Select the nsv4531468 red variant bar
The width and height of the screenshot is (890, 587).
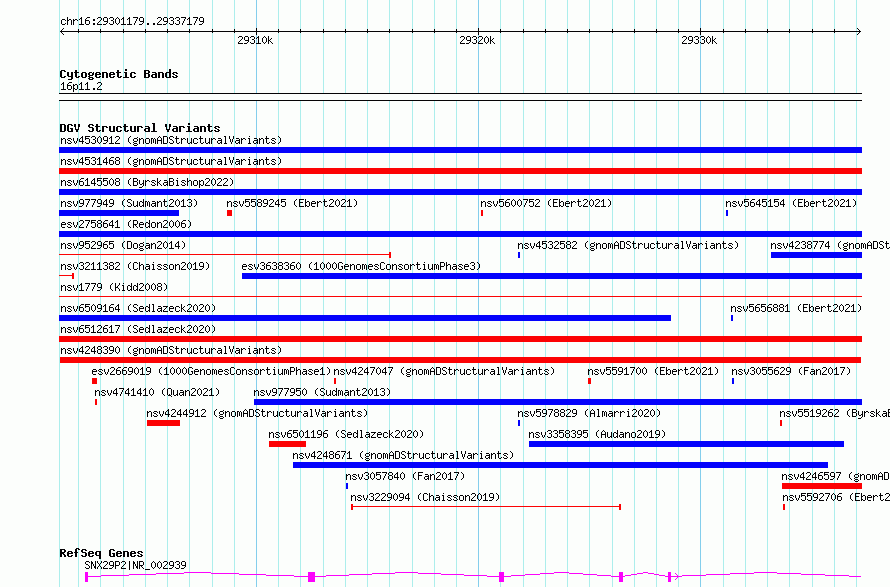tap(460, 171)
